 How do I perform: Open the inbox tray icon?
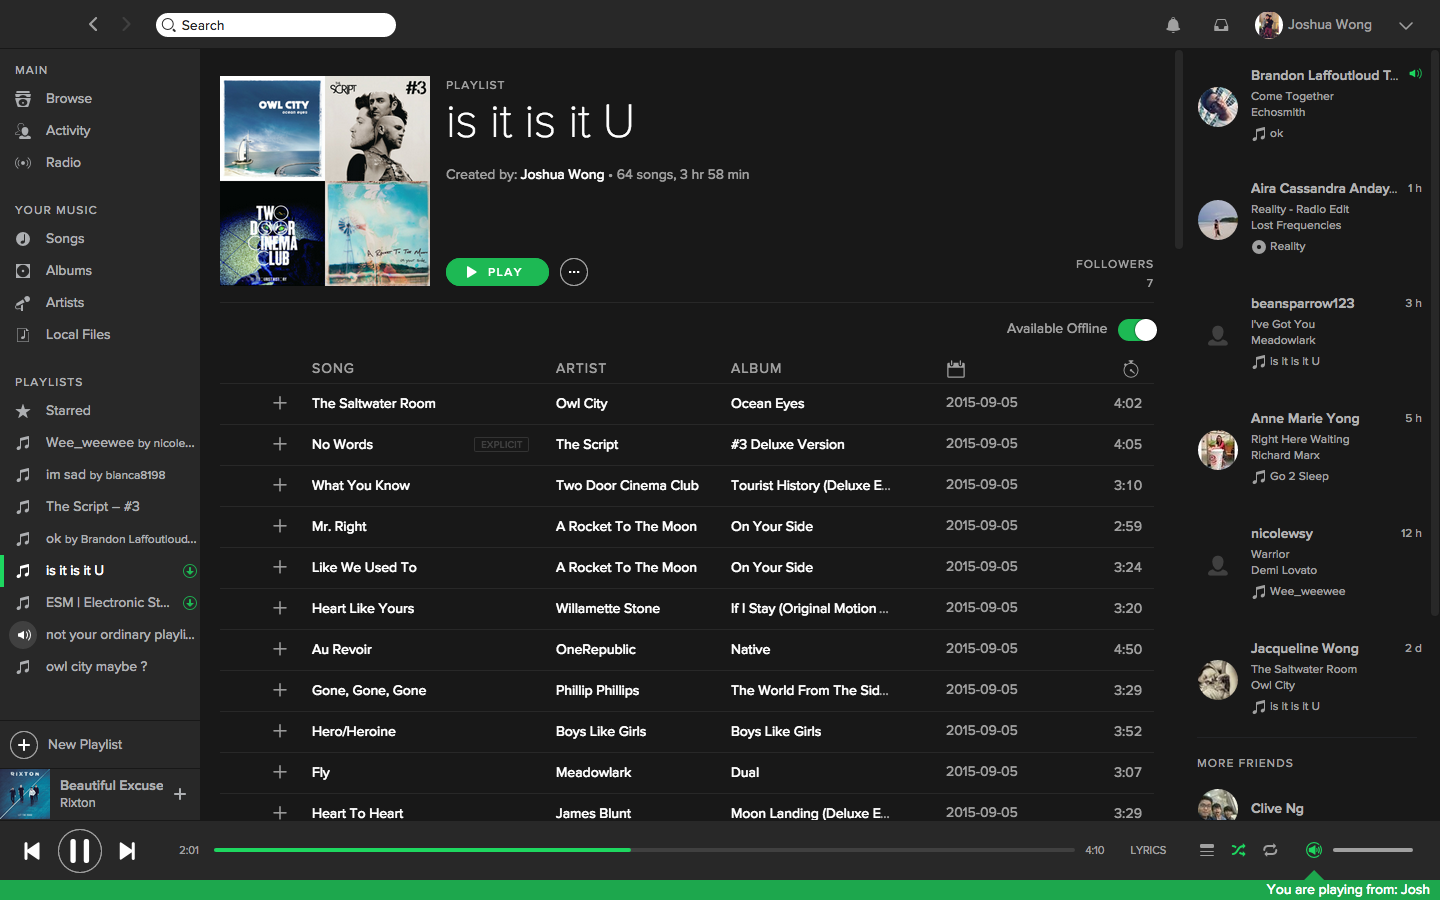point(1221,25)
